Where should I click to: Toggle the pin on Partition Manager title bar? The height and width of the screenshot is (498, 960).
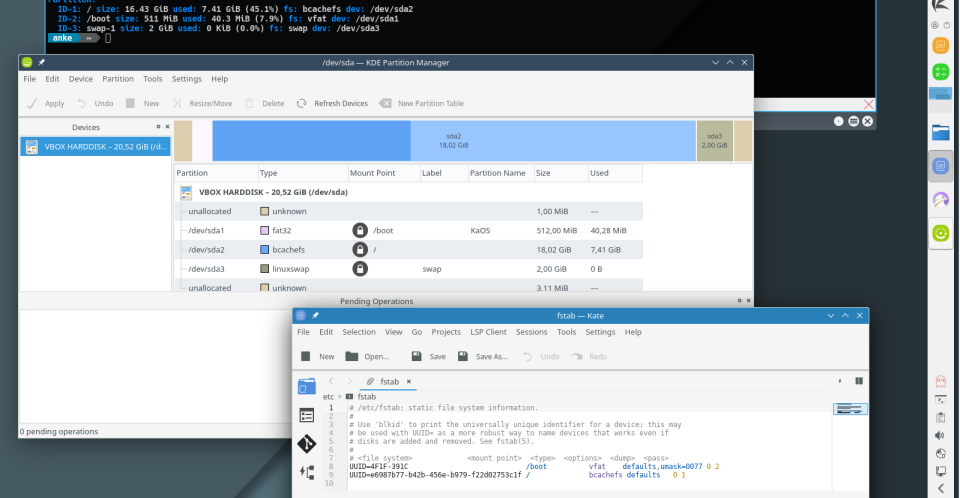pyautogui.click(x=42, y=63)
